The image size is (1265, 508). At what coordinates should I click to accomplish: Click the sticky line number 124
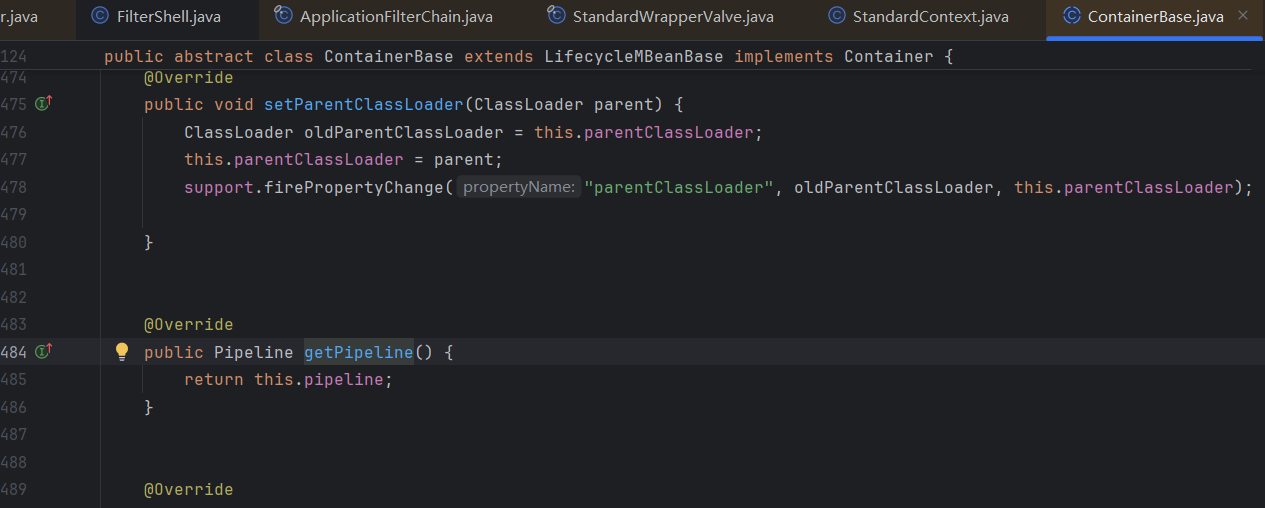click(x=14, y=57)
